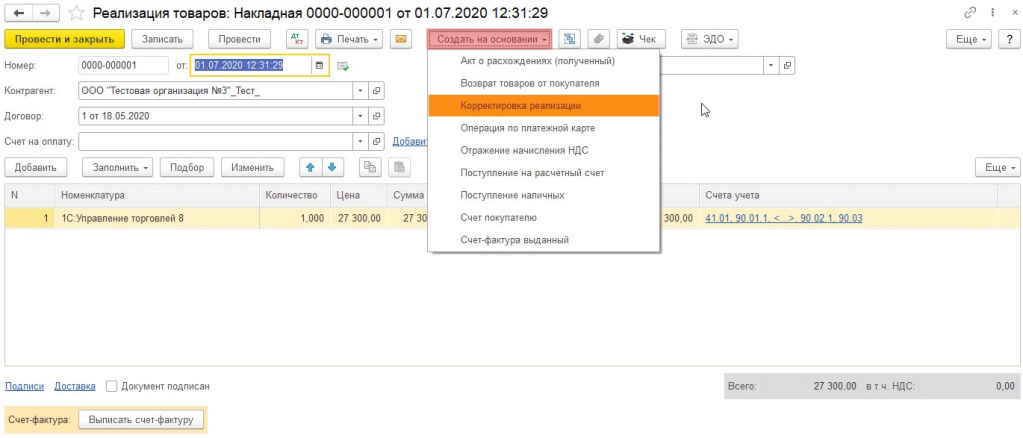
Task: Send document by email with the envelope icon
Action: (x=401, y=39)
